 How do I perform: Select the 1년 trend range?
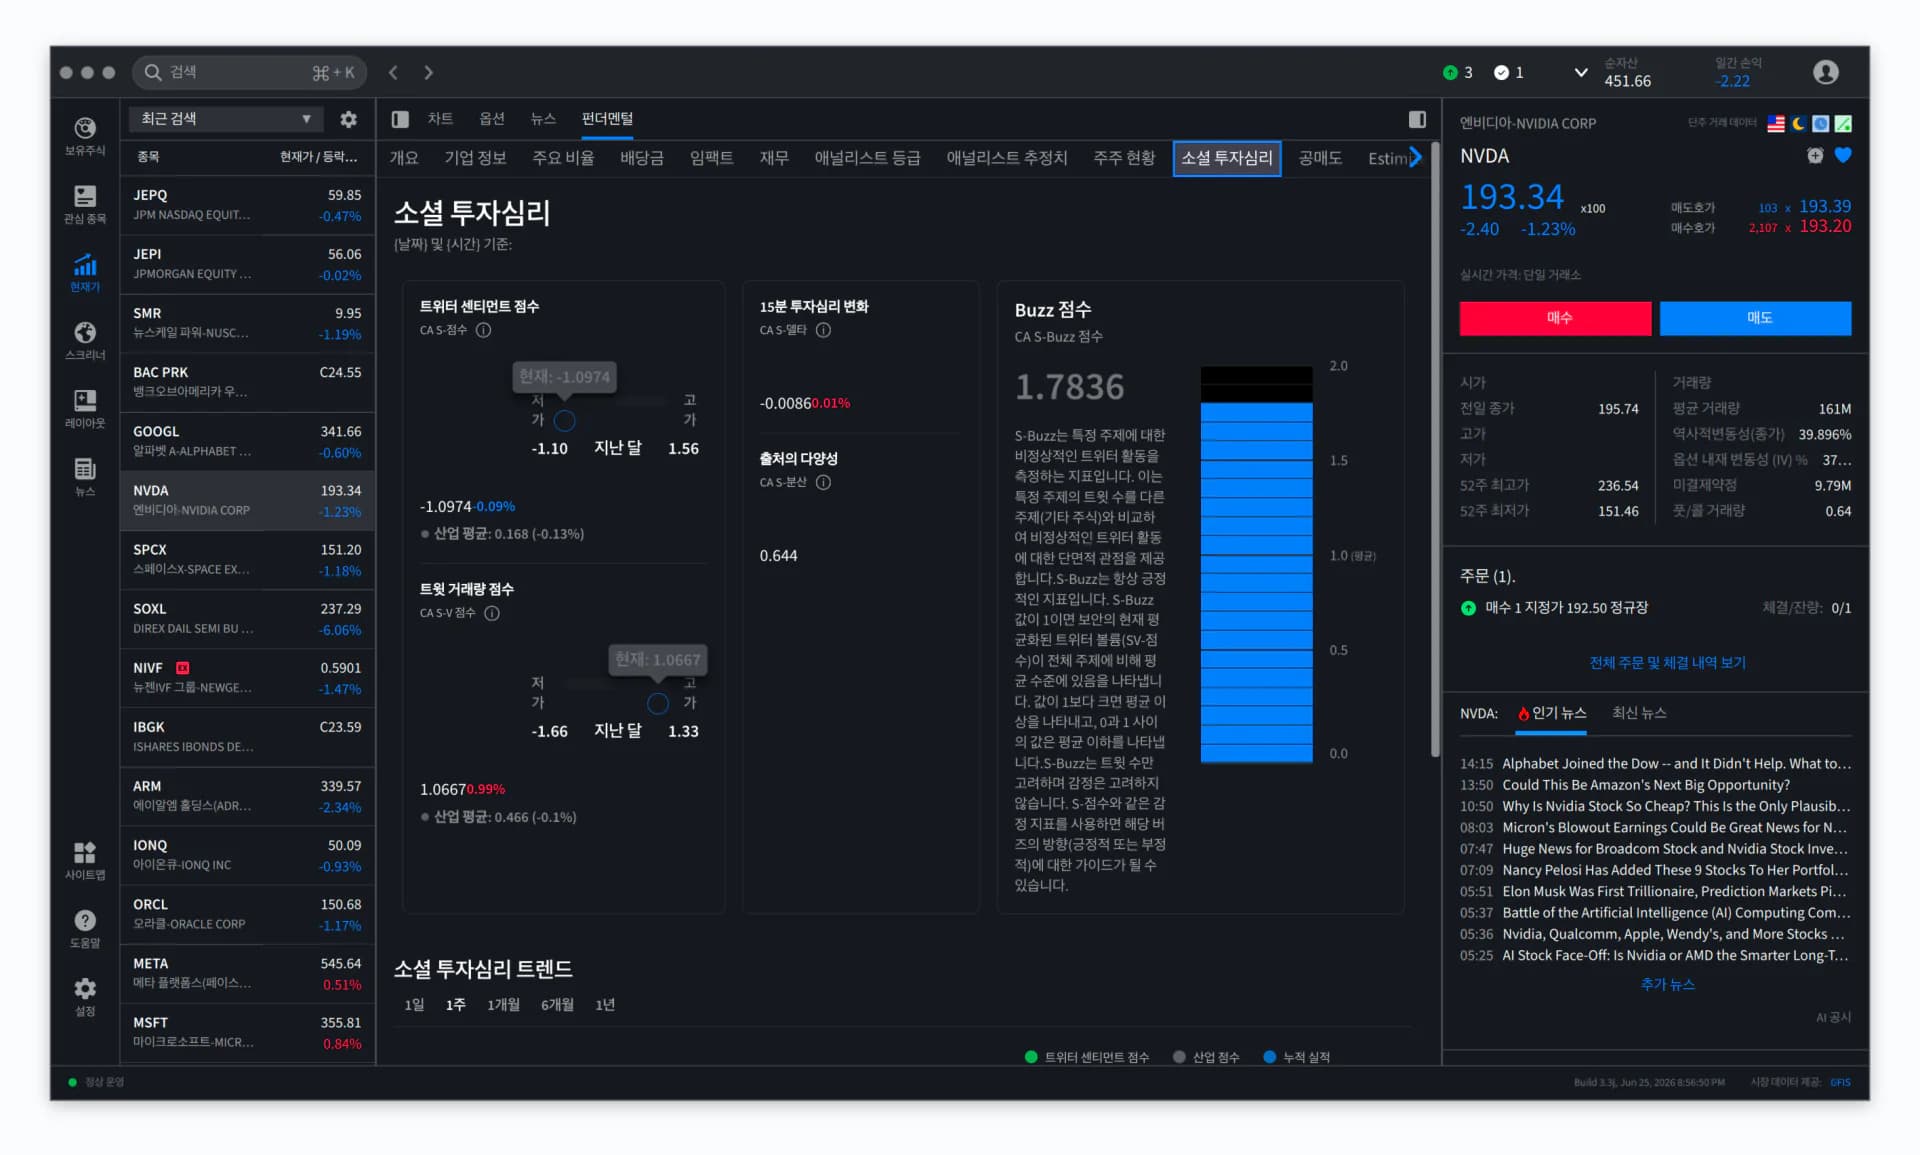[605, 1005]
